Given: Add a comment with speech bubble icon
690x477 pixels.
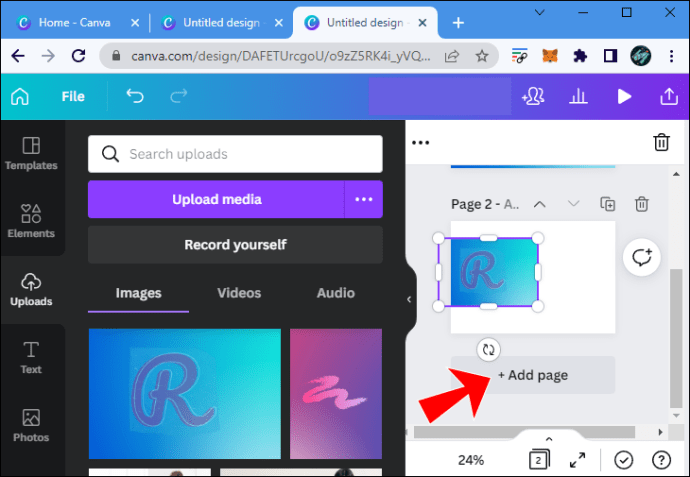Looking at the screenshot, I should coord(642,257).
